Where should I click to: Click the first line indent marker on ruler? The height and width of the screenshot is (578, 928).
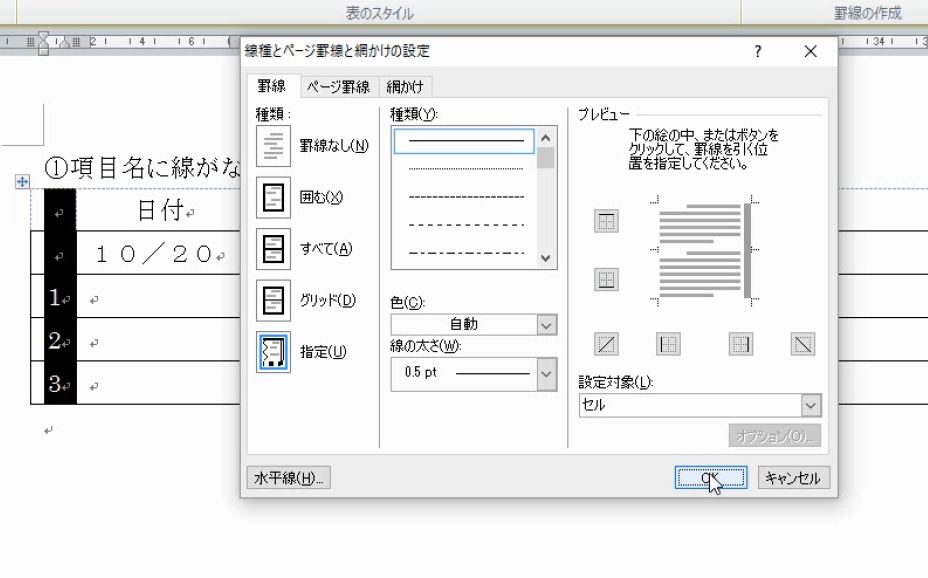tap(43, 35)
